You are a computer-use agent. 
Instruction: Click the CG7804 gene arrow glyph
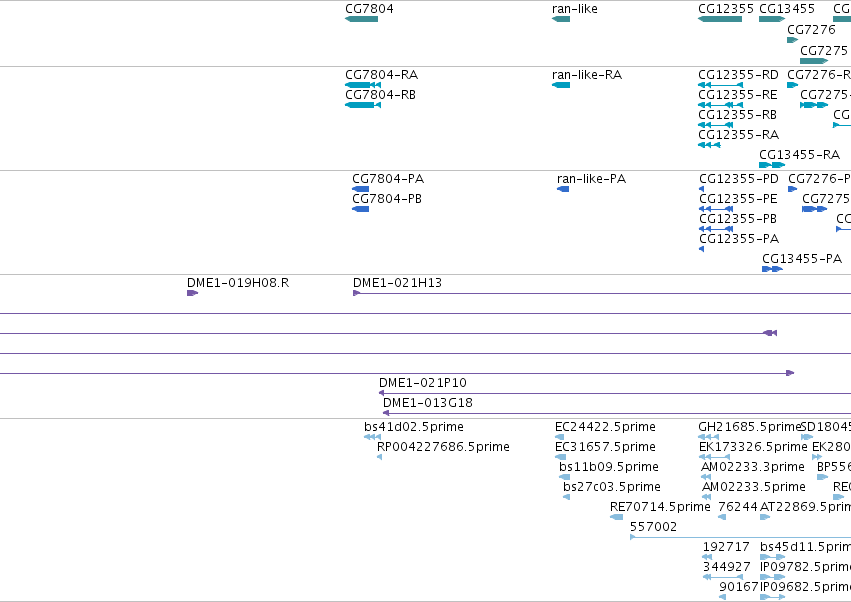click(x=361, y=19)
